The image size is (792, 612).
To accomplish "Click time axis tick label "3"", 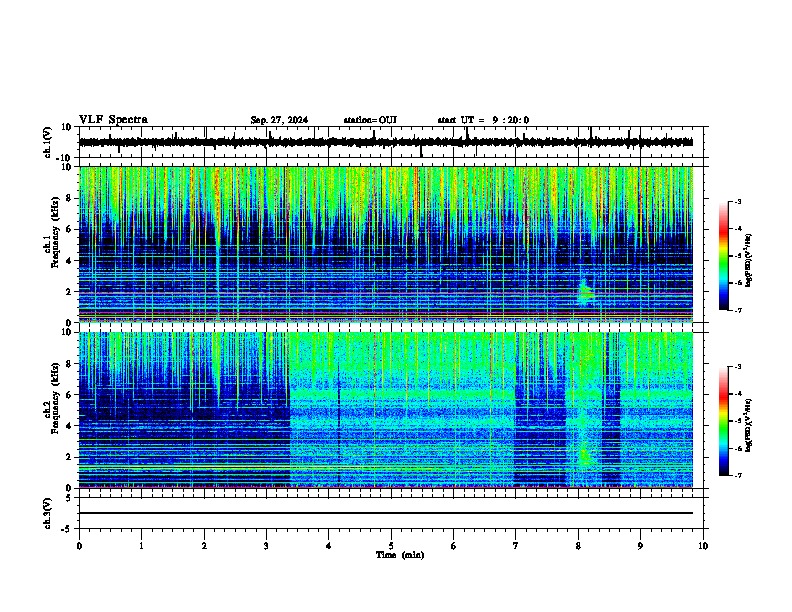I will (x=266, y=546).
